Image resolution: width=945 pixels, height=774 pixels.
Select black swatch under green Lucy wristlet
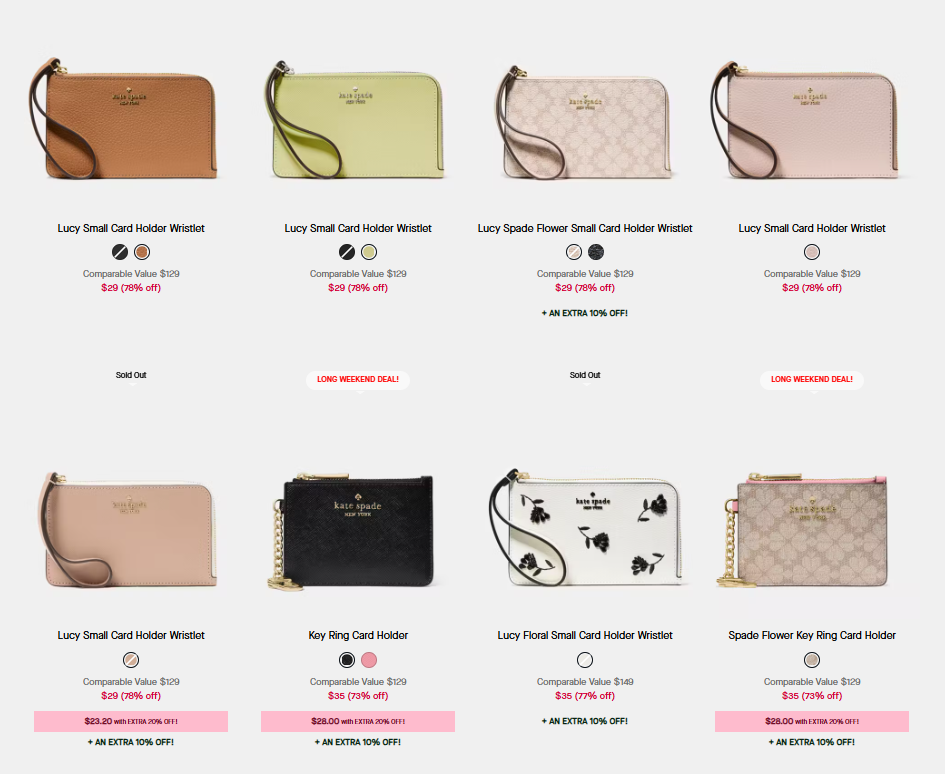coord(347,252)
